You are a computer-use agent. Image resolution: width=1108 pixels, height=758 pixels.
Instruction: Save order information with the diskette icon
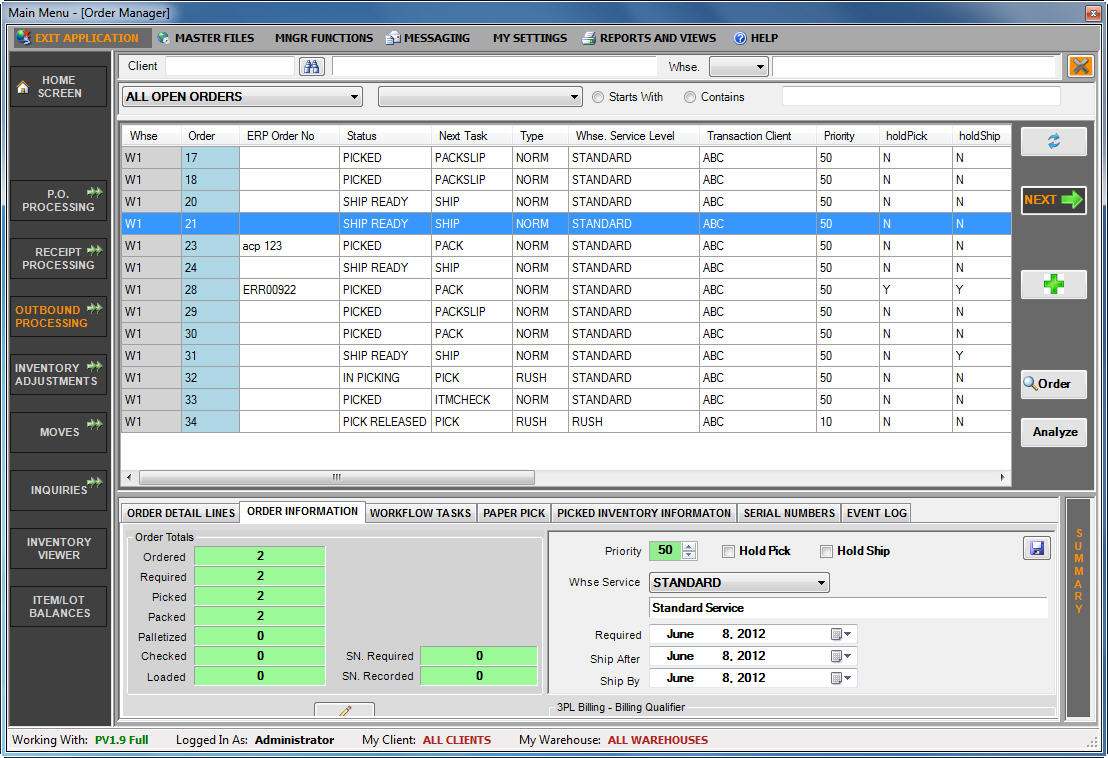[x=1037, y=547]
